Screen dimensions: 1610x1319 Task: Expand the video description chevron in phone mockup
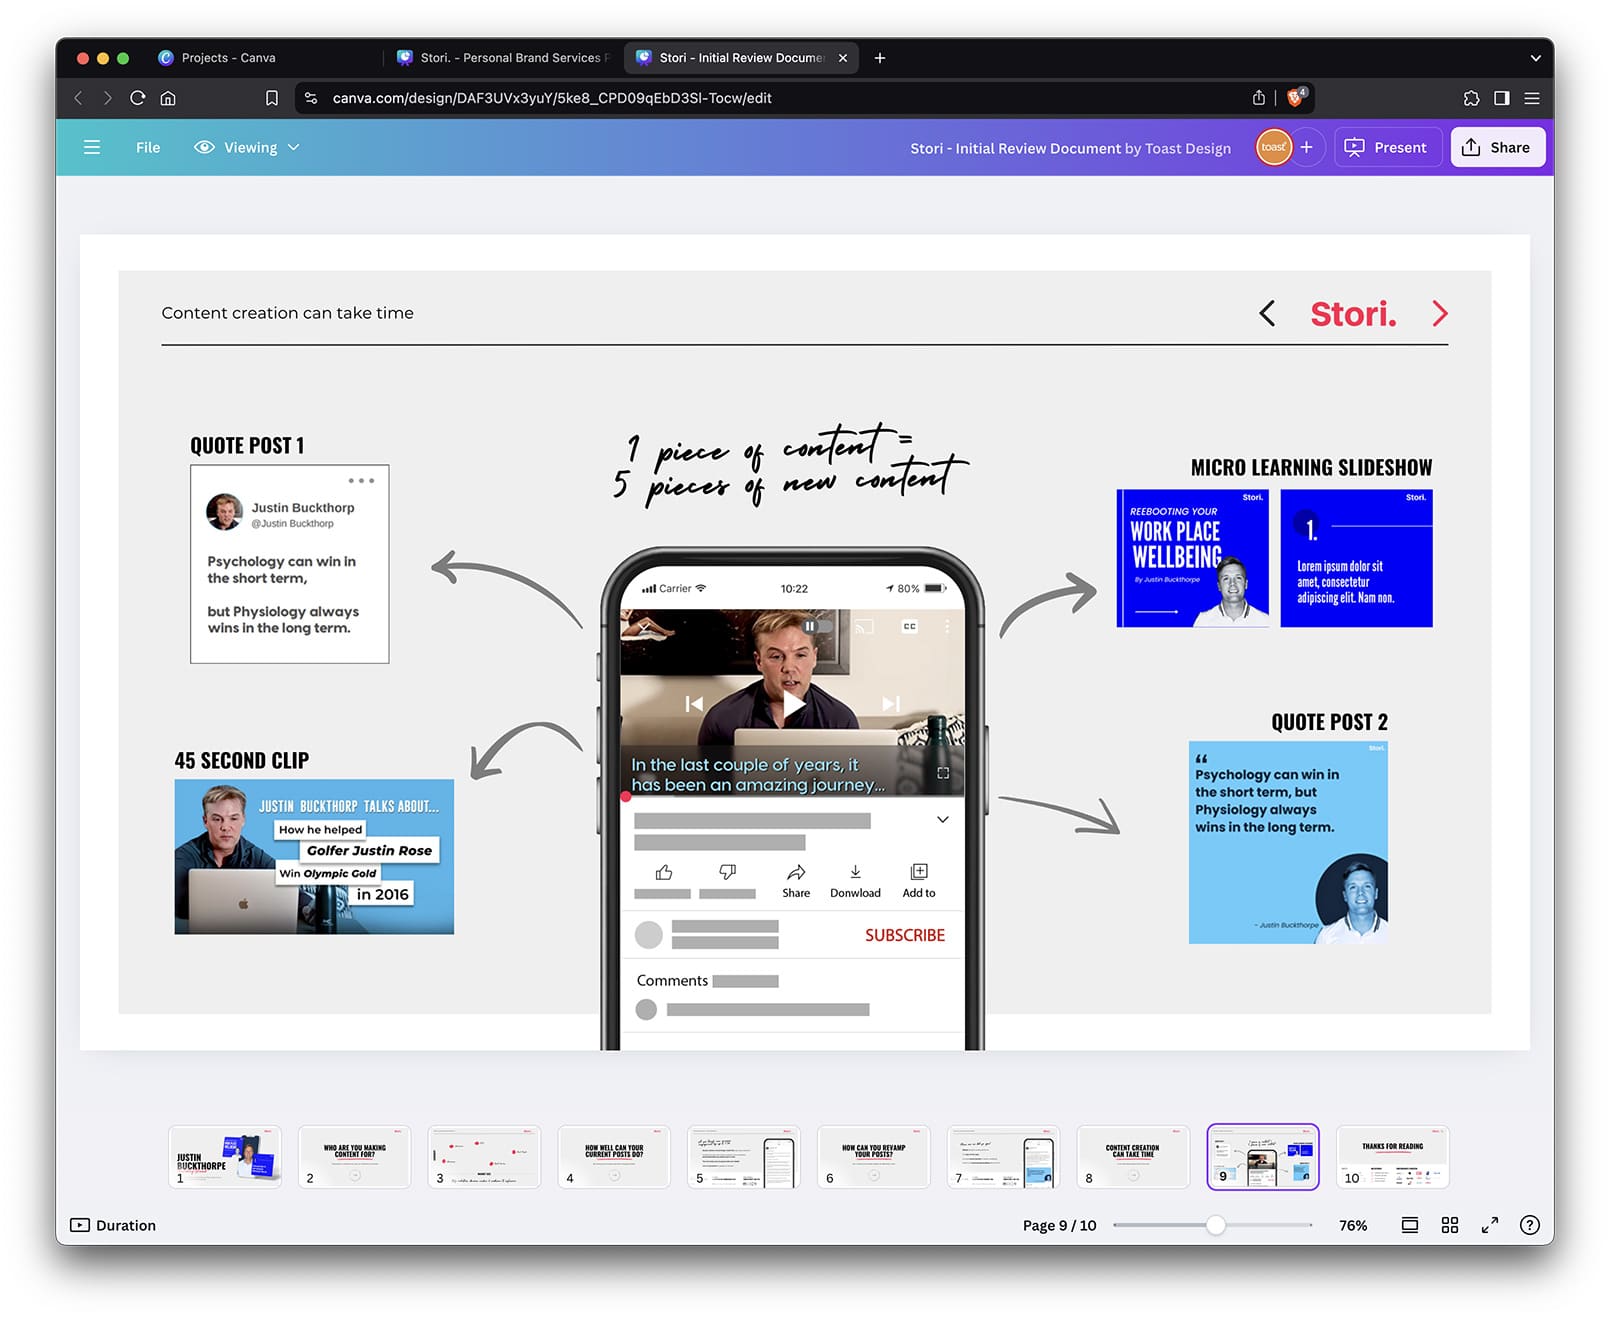(942, 820)
